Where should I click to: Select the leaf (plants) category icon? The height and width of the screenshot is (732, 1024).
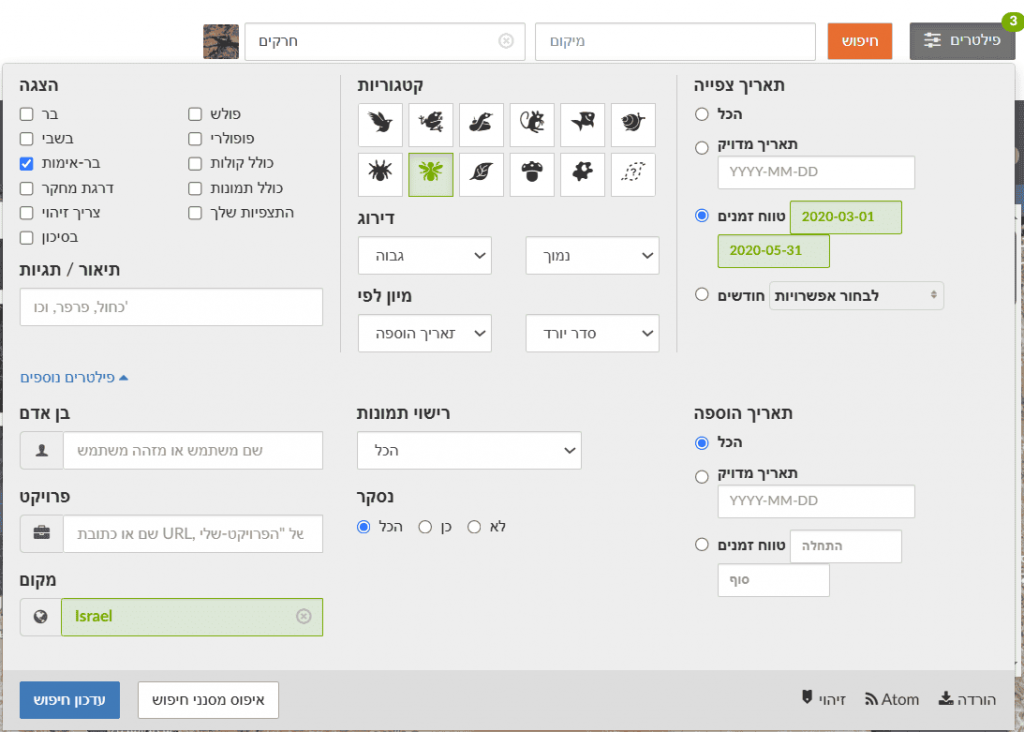pyautogui.click(x=482, y=174)
